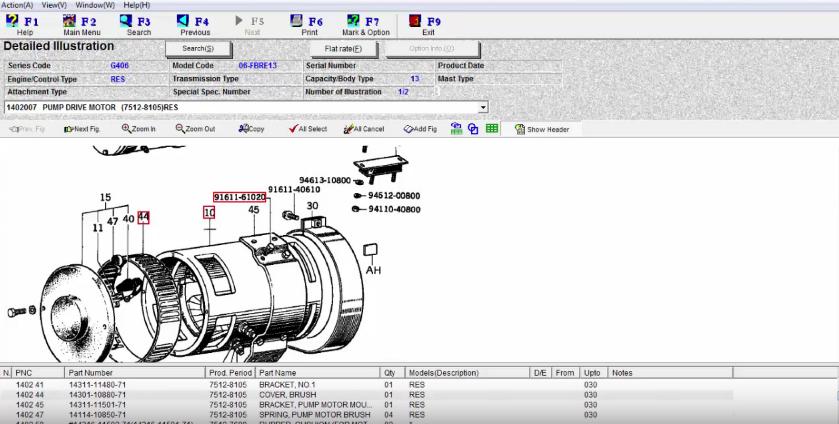
Task: Open the View(V) menu
Action: 54,5
